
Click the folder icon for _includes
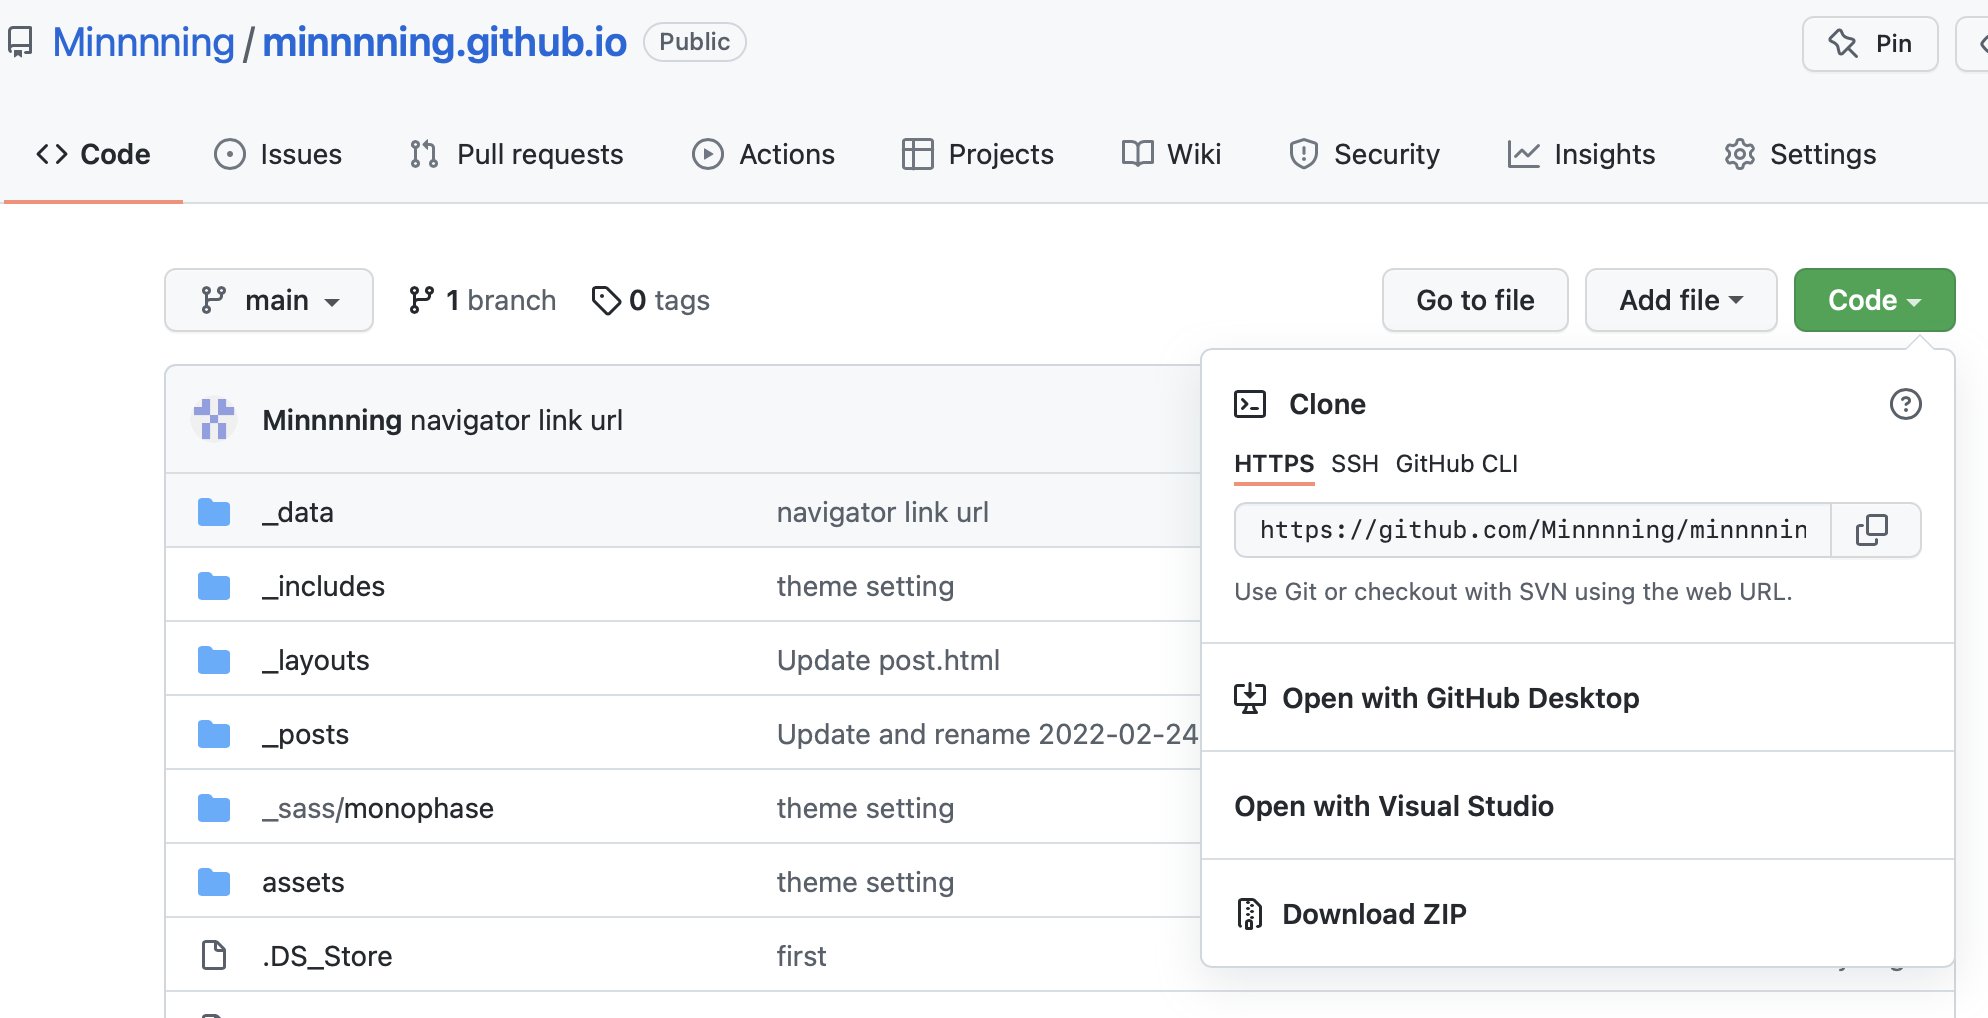coord(214,586)
